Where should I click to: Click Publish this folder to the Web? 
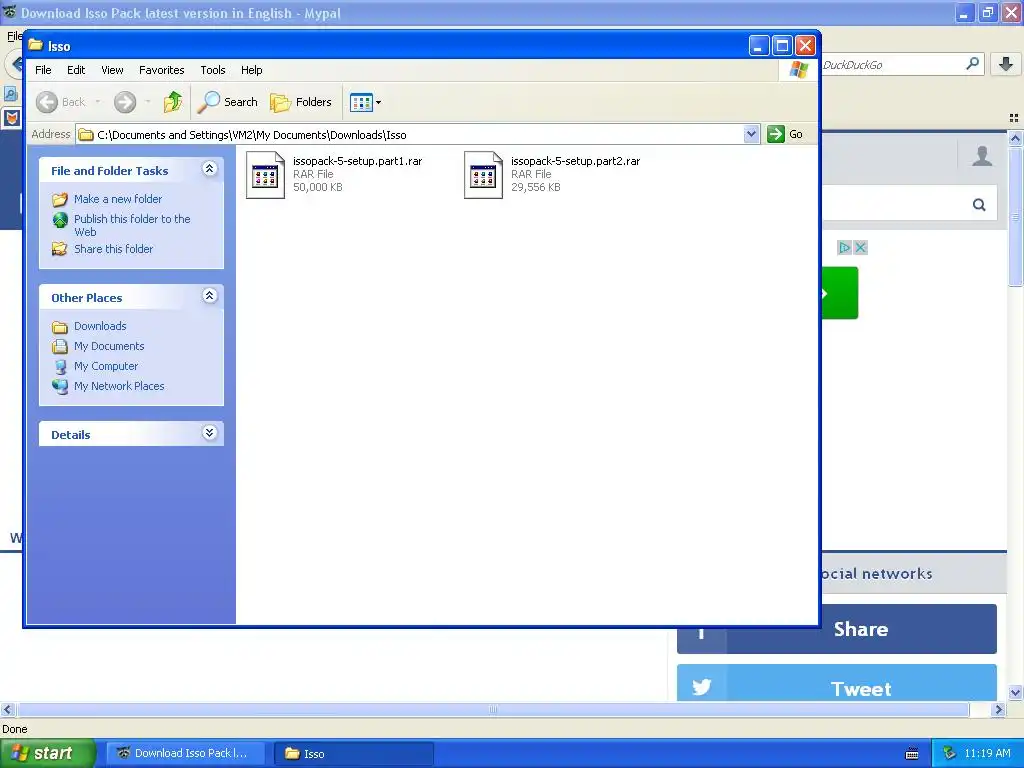click(x=132, y=225)
